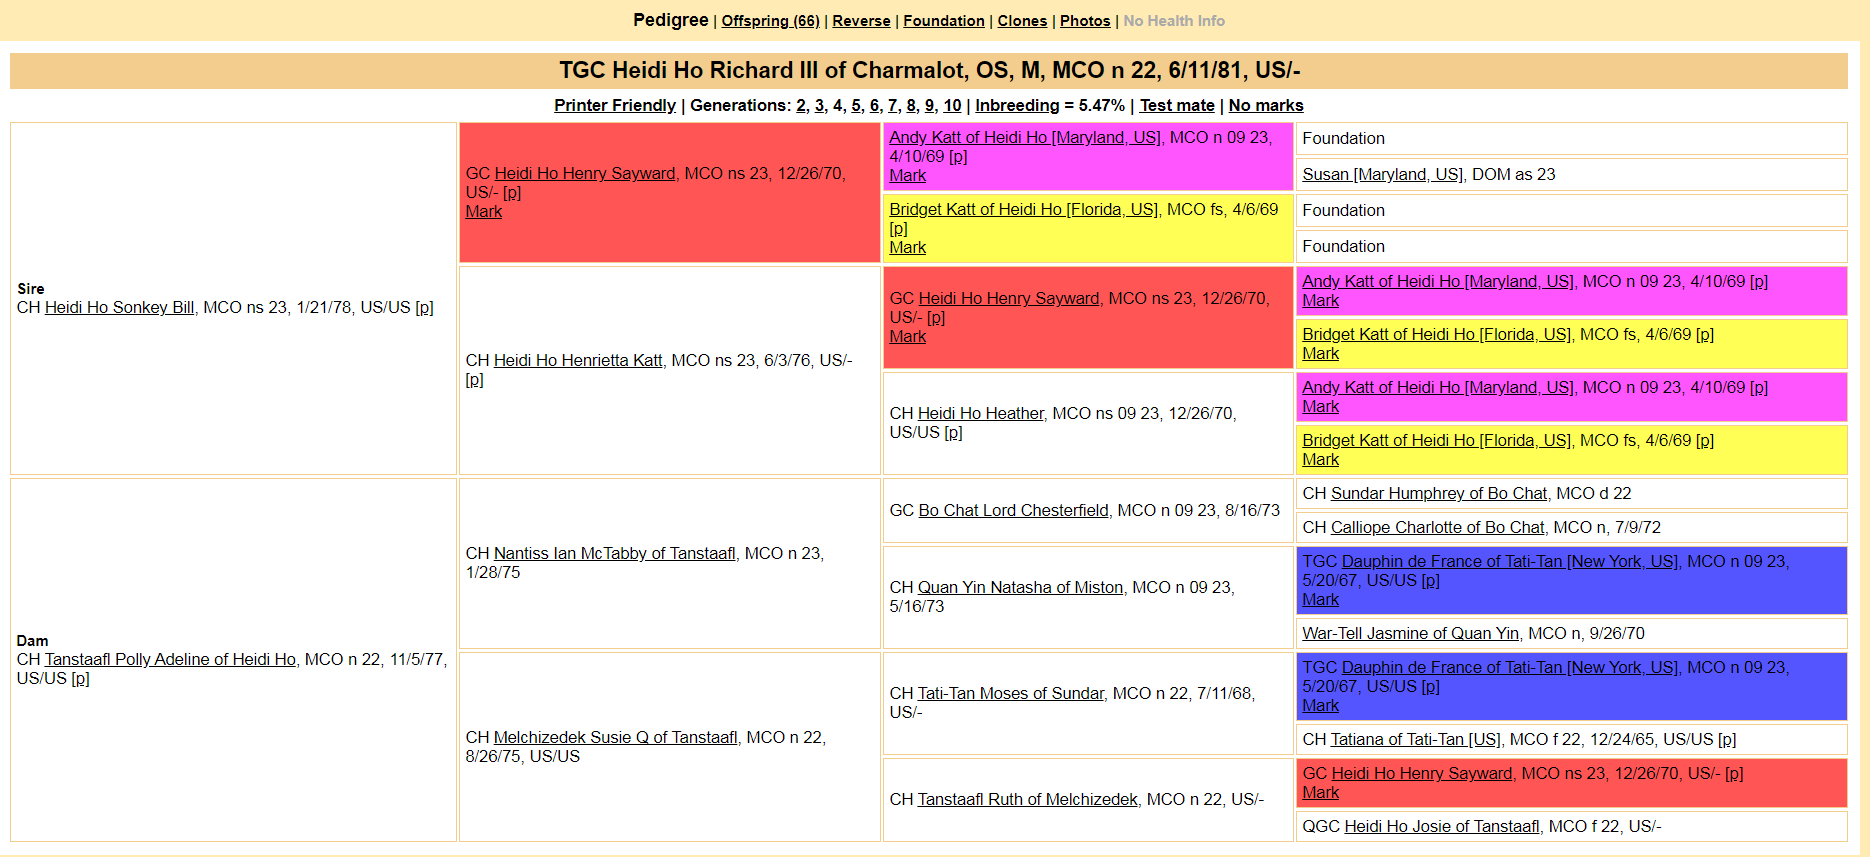Open the Test mate link
The height and width of the screenshot is (857, 1870).
tap(1177, 105)
